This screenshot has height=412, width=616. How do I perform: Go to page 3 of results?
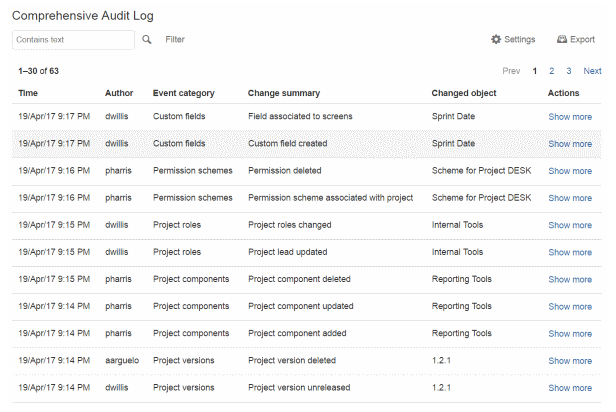click(568, 71)
